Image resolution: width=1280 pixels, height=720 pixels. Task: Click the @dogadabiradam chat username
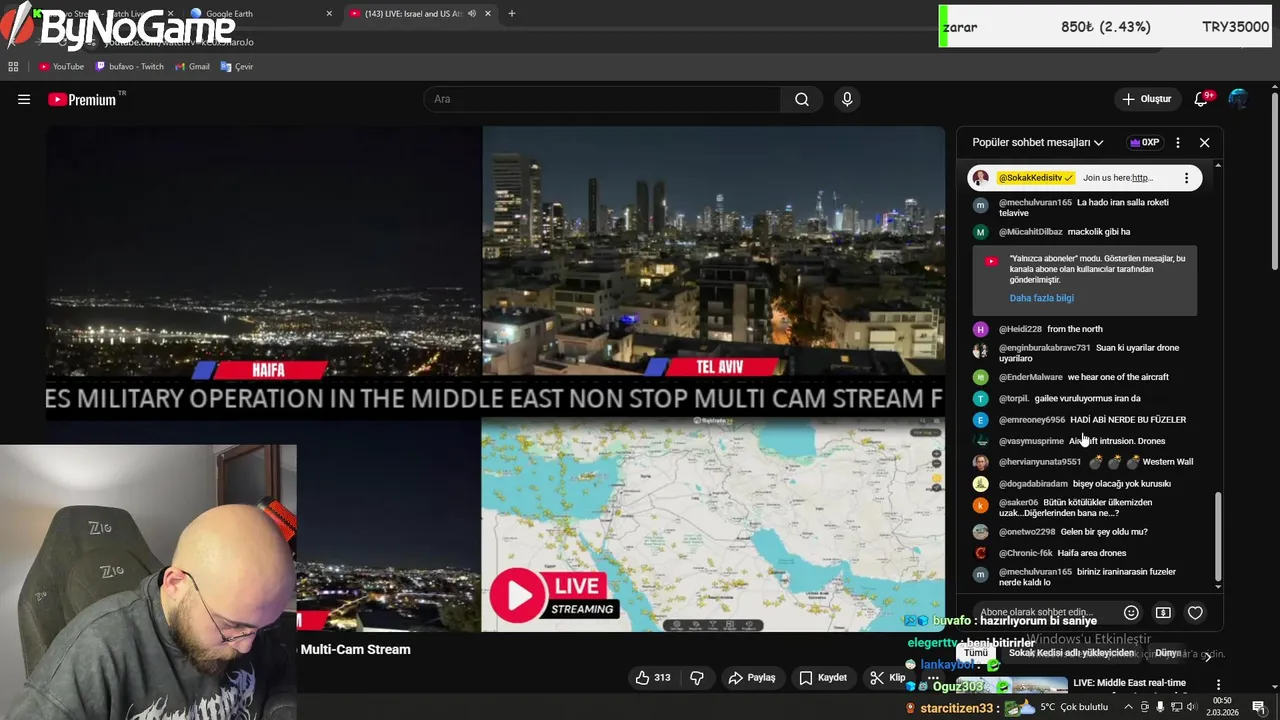(x=1033, y=484)
